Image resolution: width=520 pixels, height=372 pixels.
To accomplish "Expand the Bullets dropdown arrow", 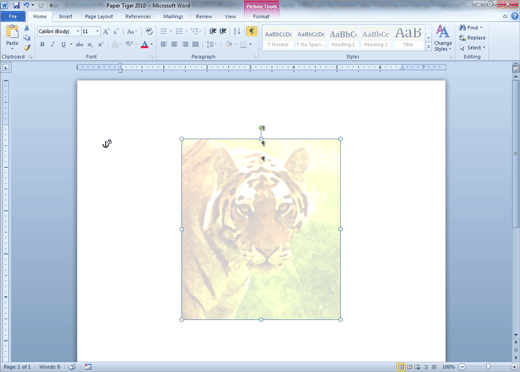I will pos(171,31).
